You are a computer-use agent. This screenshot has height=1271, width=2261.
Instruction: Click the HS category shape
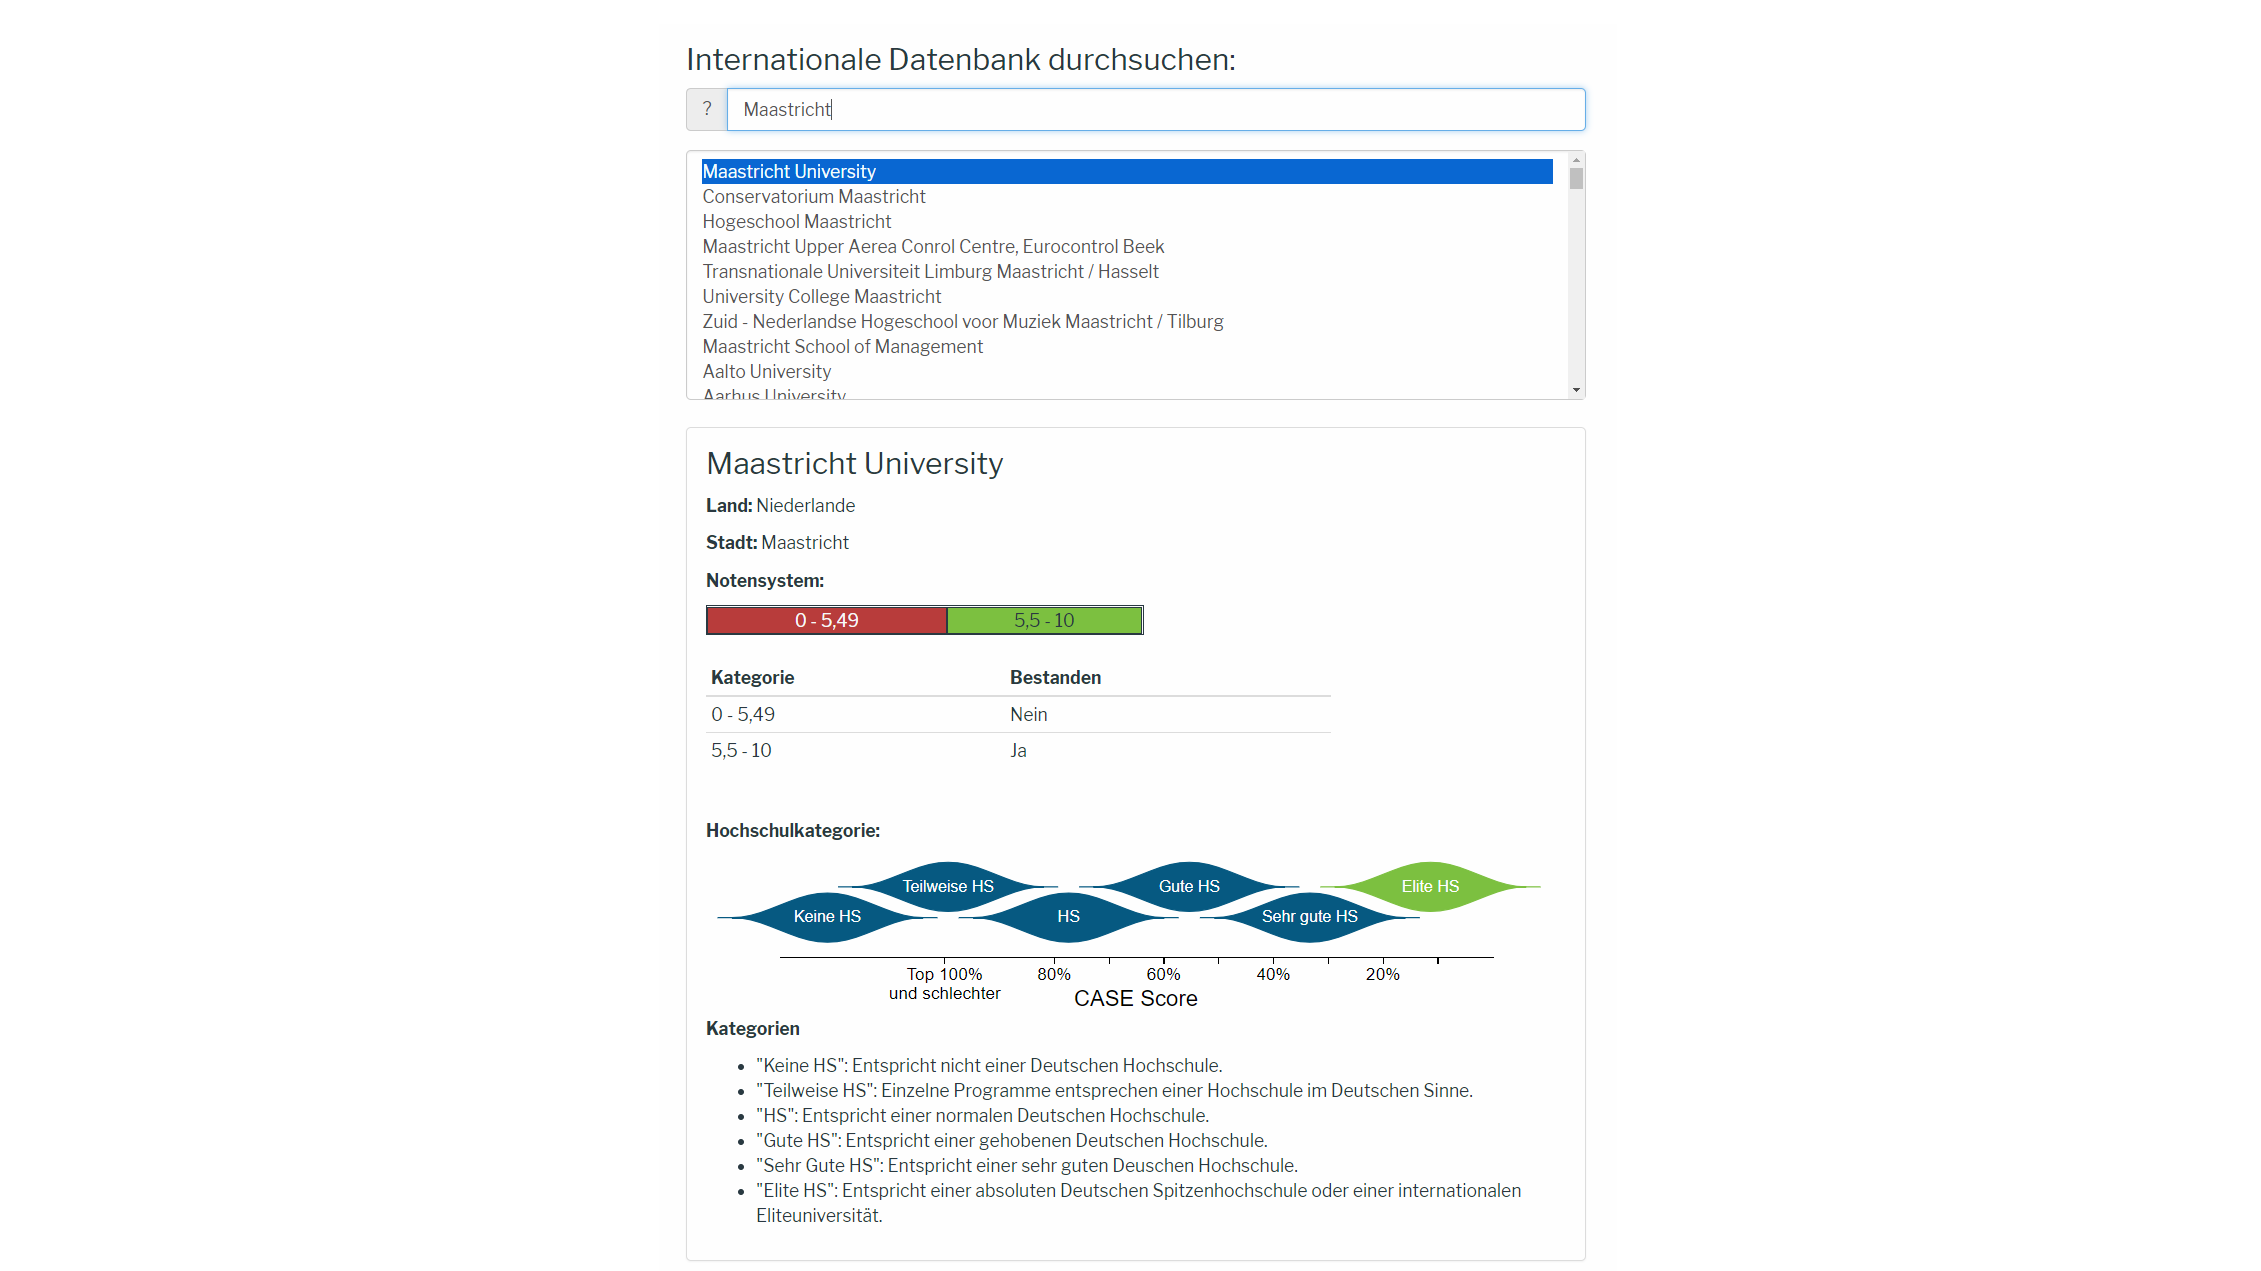coord(1068,917)
